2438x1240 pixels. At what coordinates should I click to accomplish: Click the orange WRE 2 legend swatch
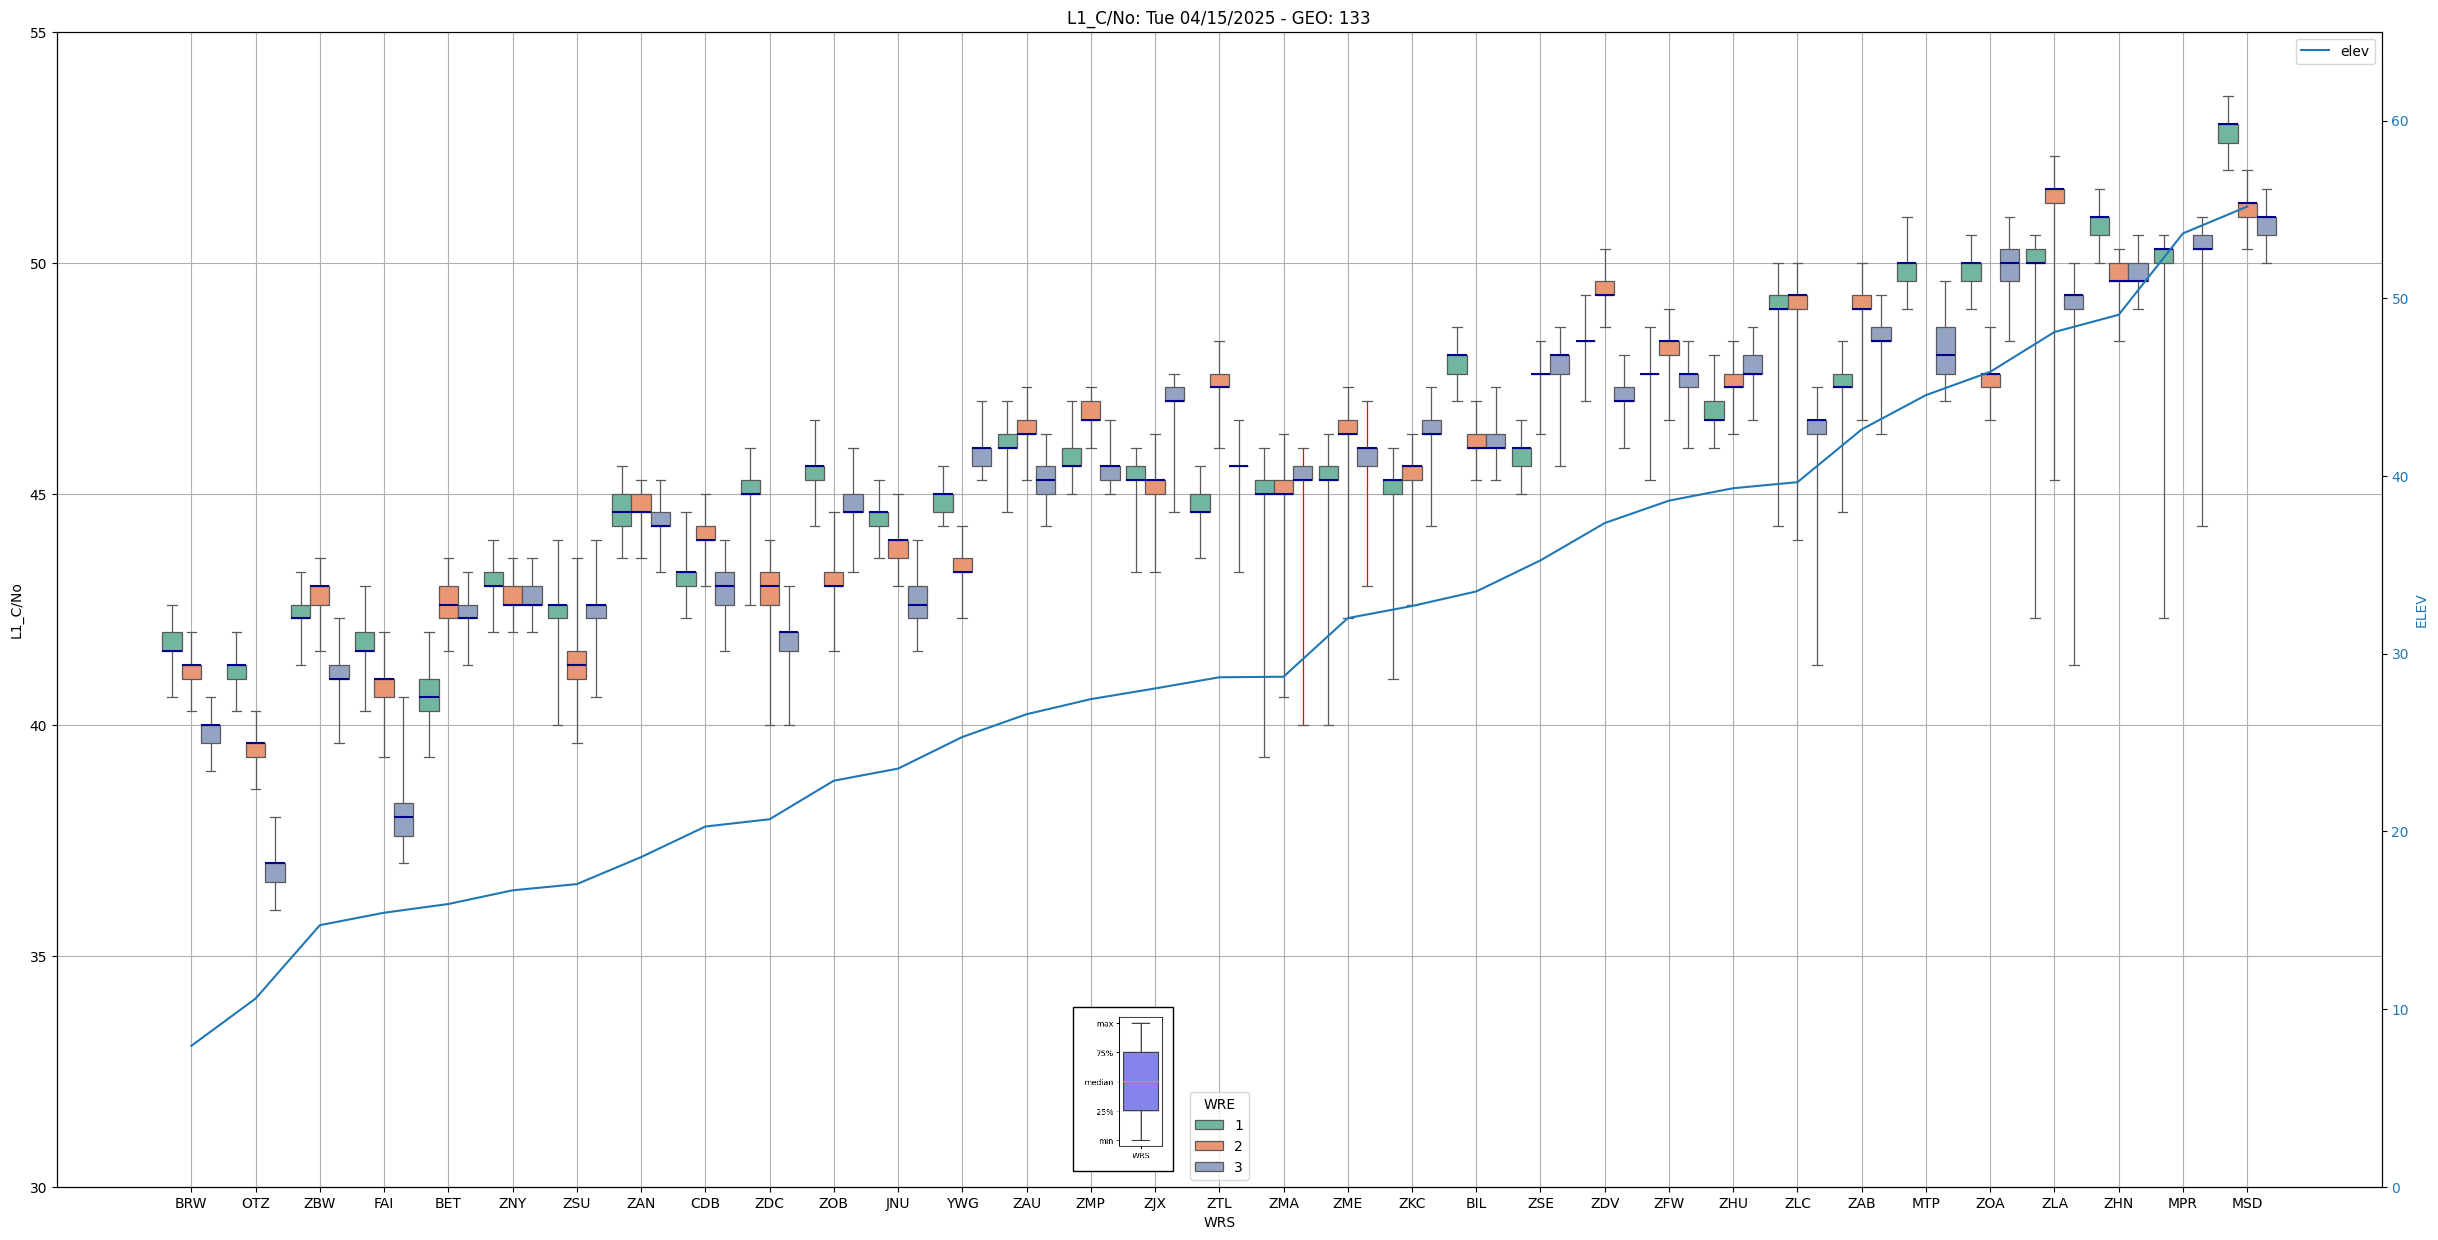[1209, 1146]
